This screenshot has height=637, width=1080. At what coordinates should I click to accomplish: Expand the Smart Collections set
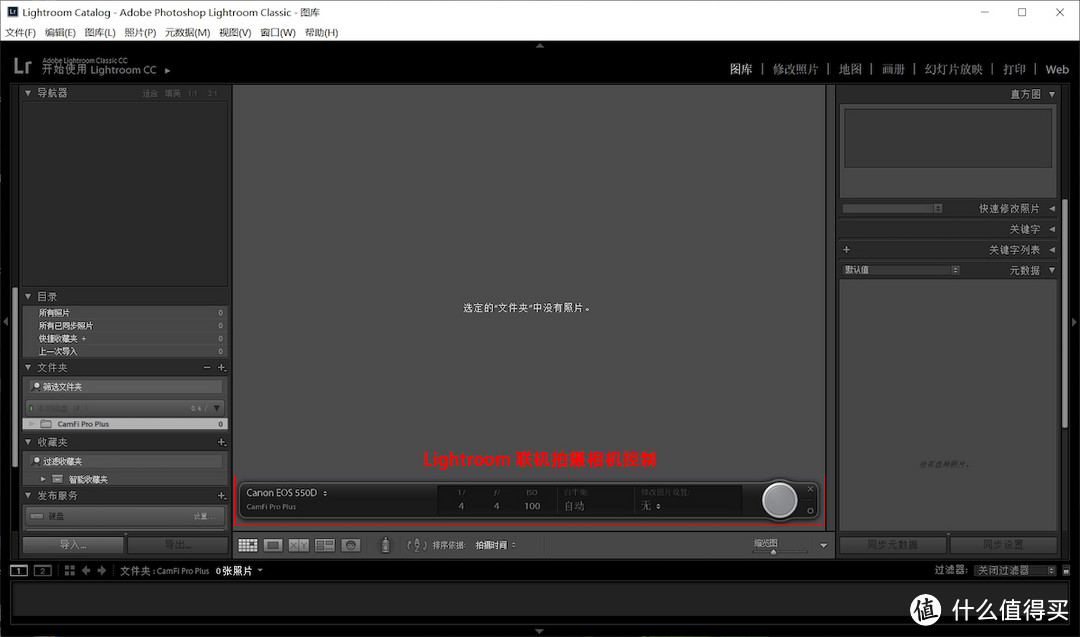click(43, 479)
